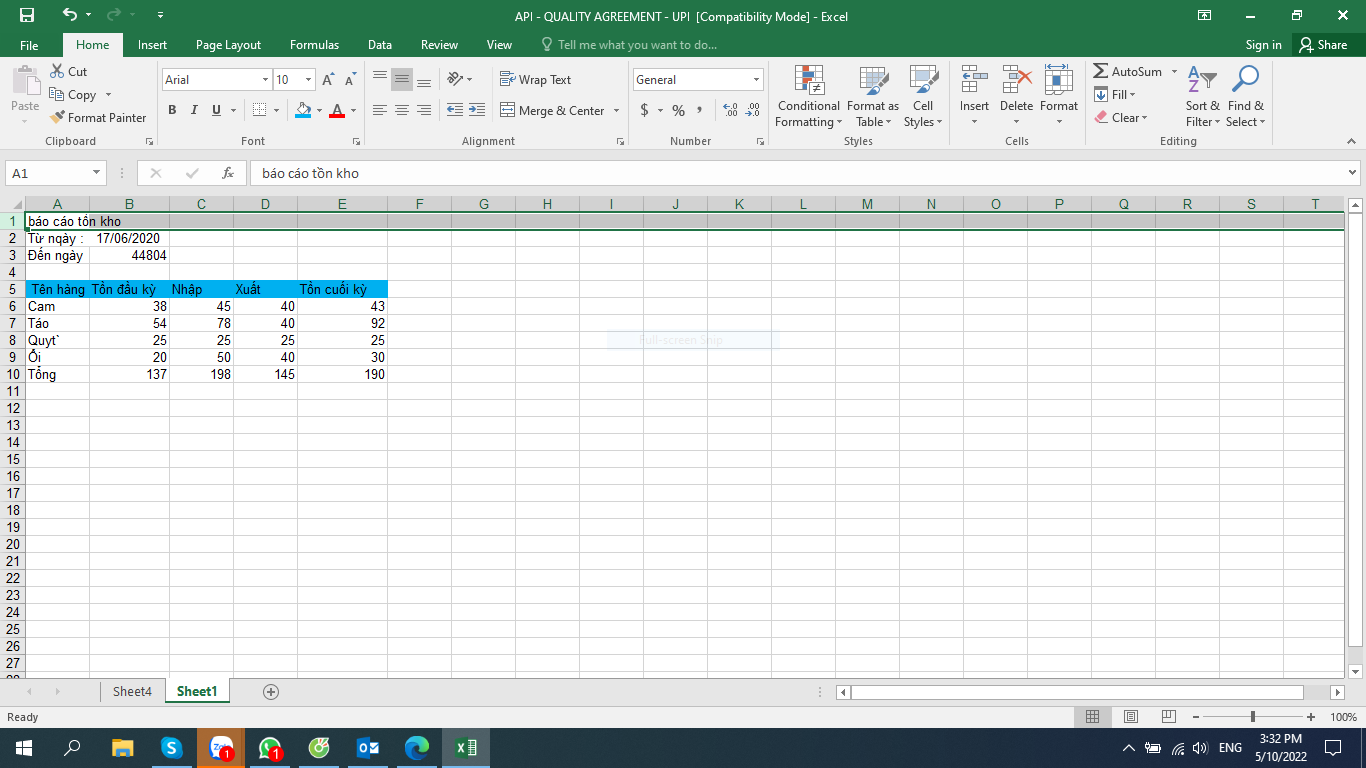The width and height of the screenshot is (1366, 768).
Task: Click the AutoSum sigma icon
Action: click(x=1101, y=72)
